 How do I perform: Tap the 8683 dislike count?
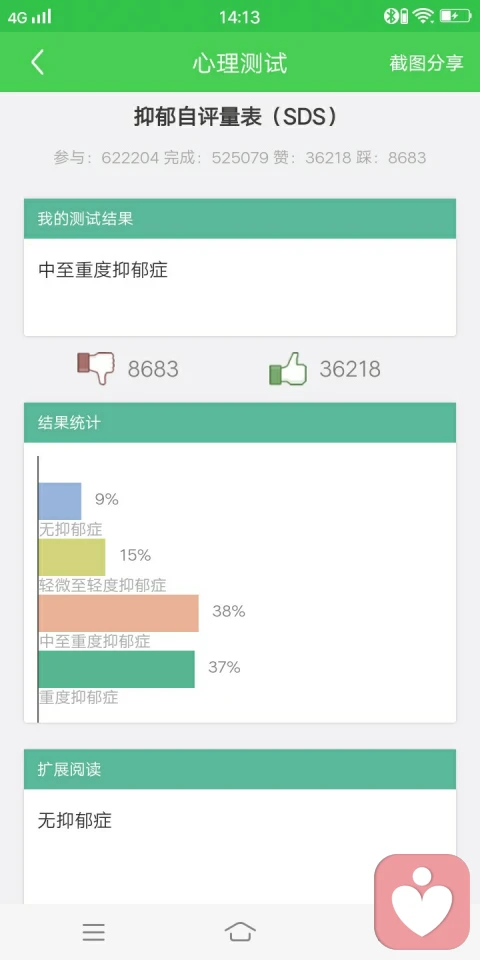click(x=153, y=369)
